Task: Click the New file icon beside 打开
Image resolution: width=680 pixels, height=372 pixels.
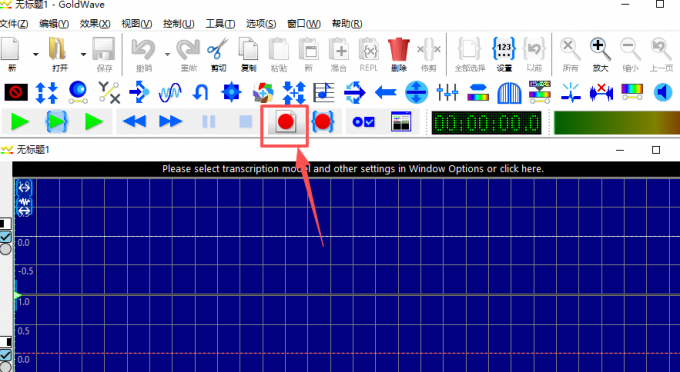Action: click(x=10, y=49)
